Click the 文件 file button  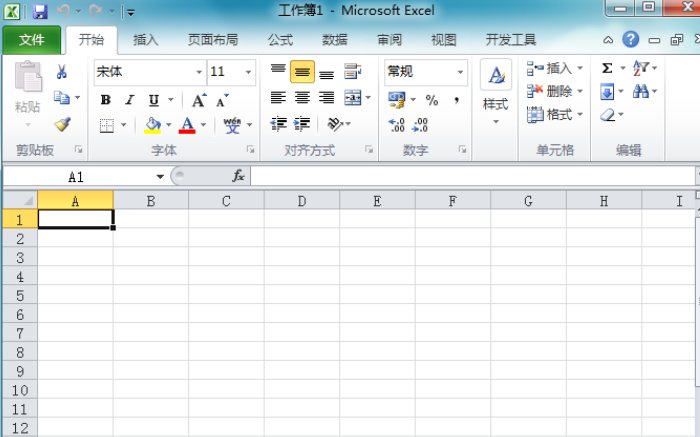point(32,40)
